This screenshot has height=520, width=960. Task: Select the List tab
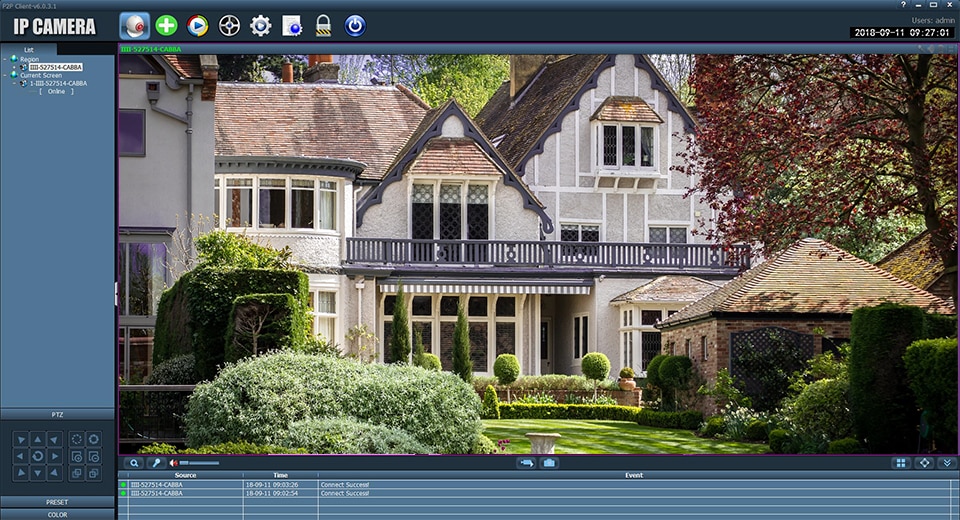[x=28, y=49]
